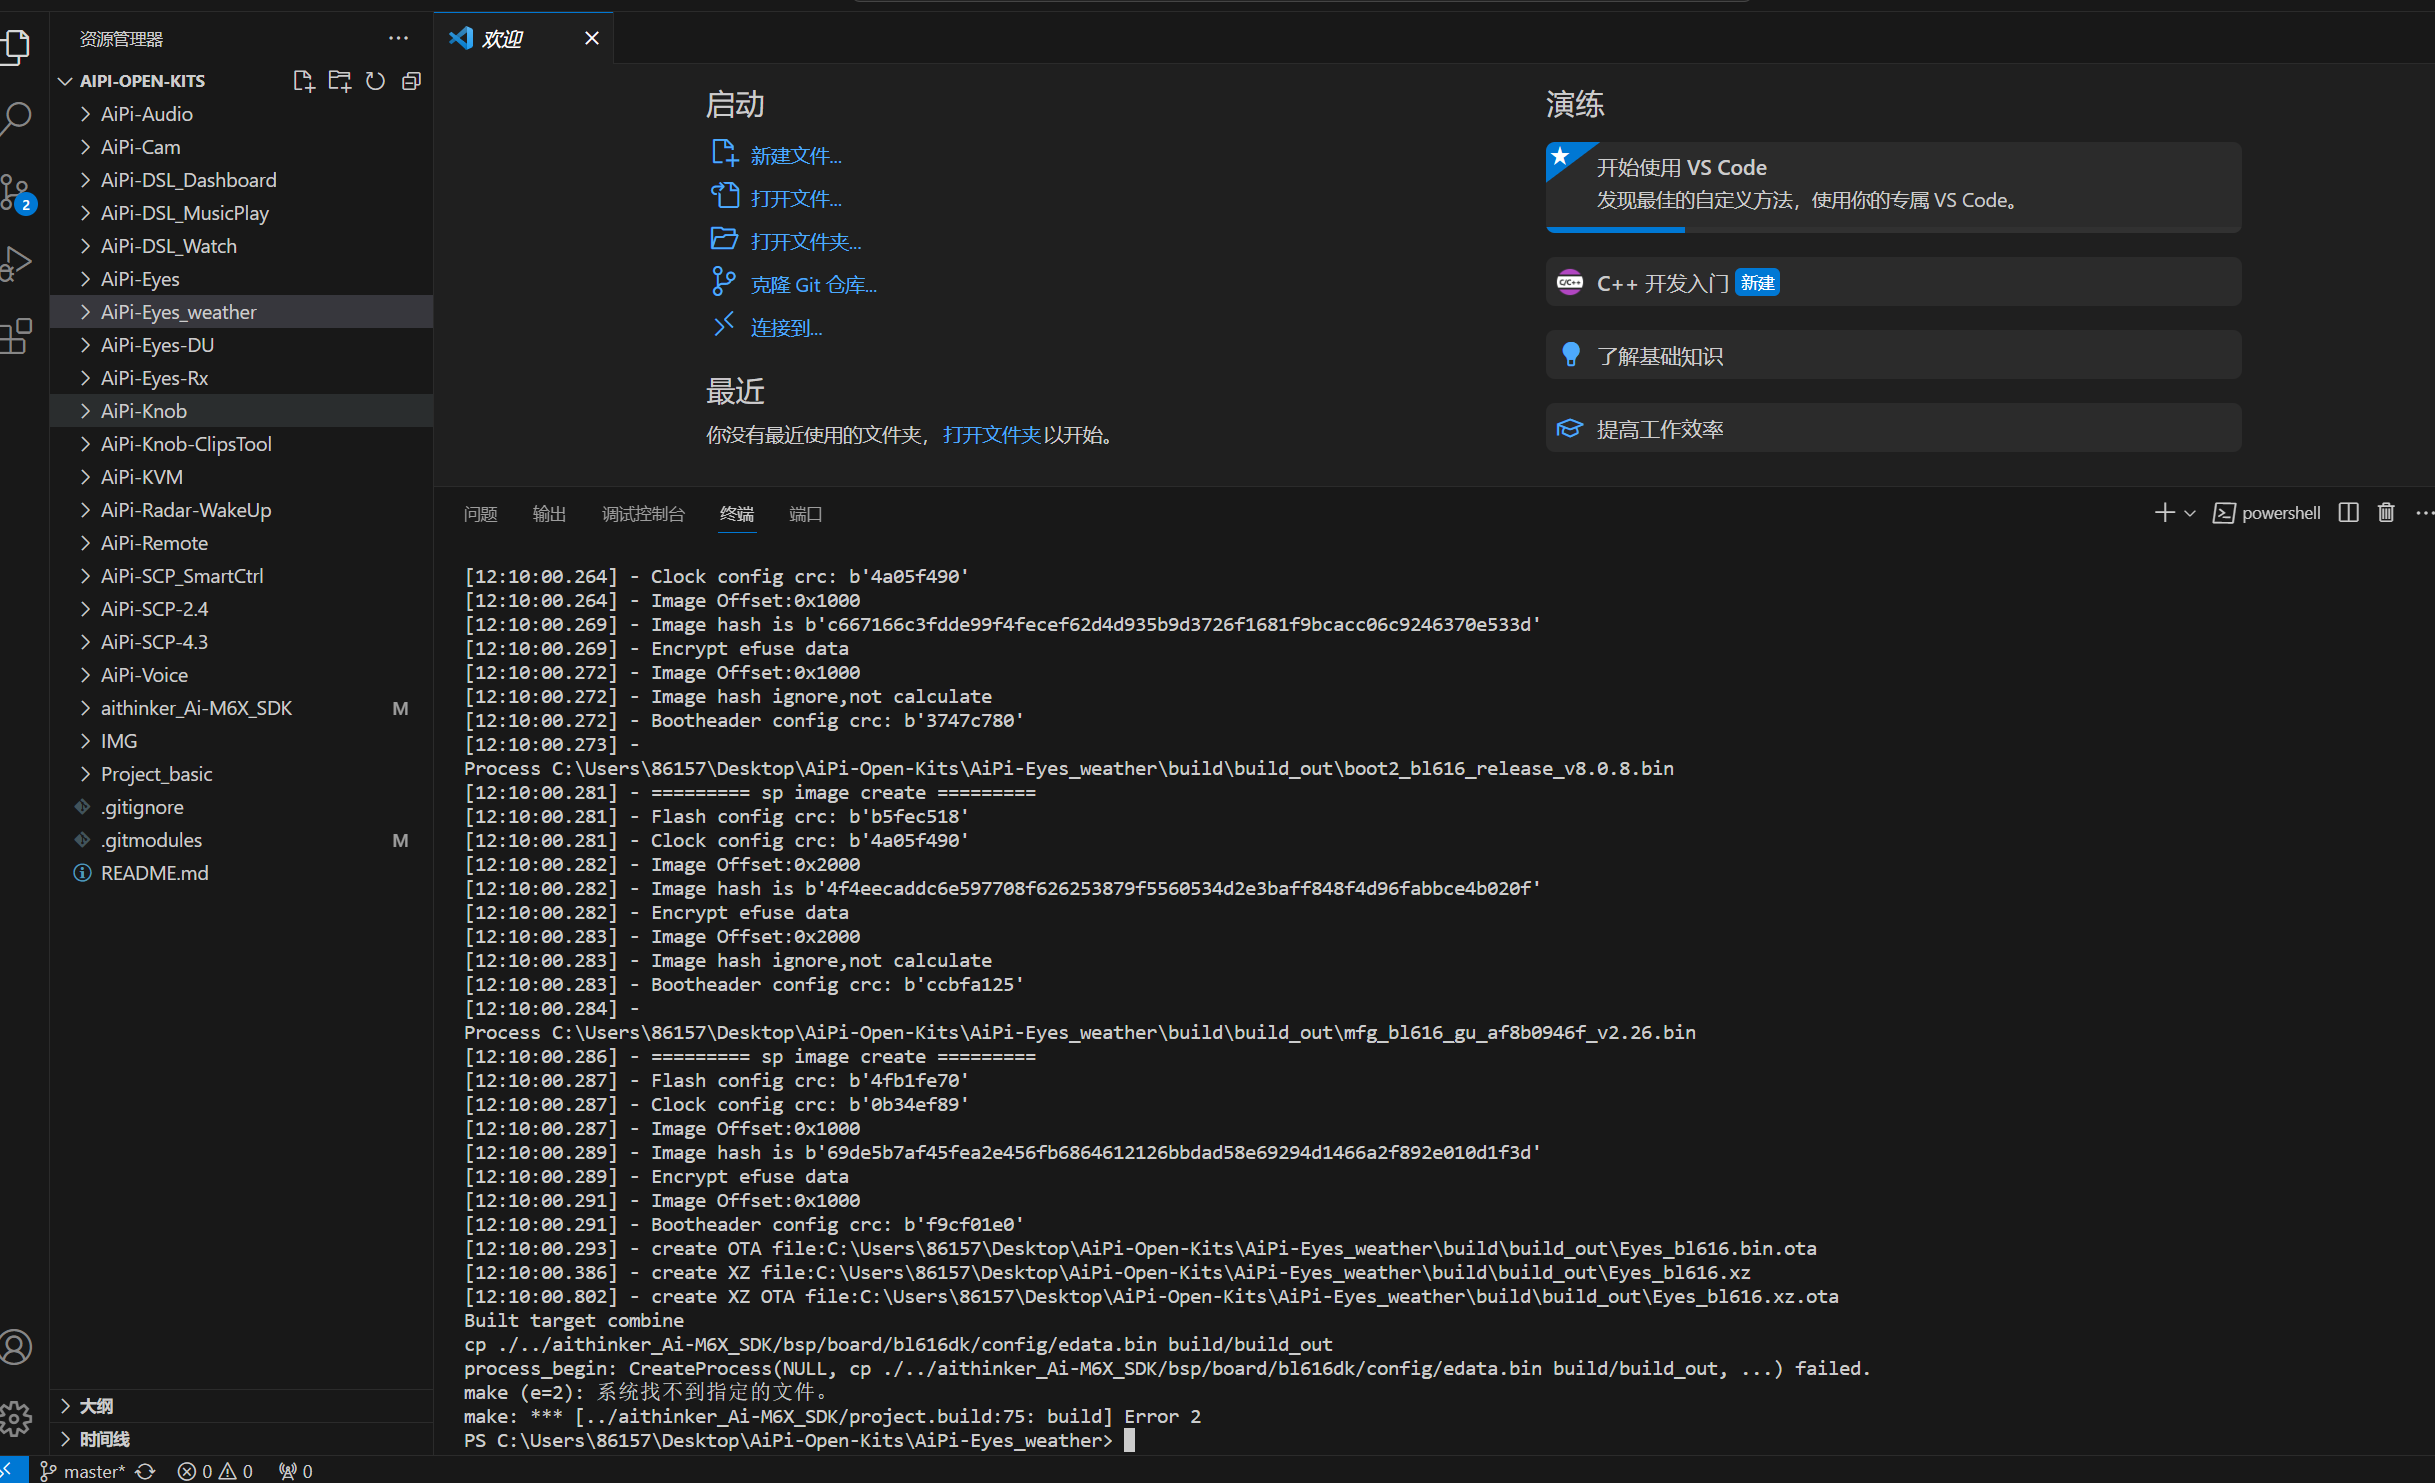The image size is (2435, 1483).
Task: Open the Extensions view
Action: [16, 337]
